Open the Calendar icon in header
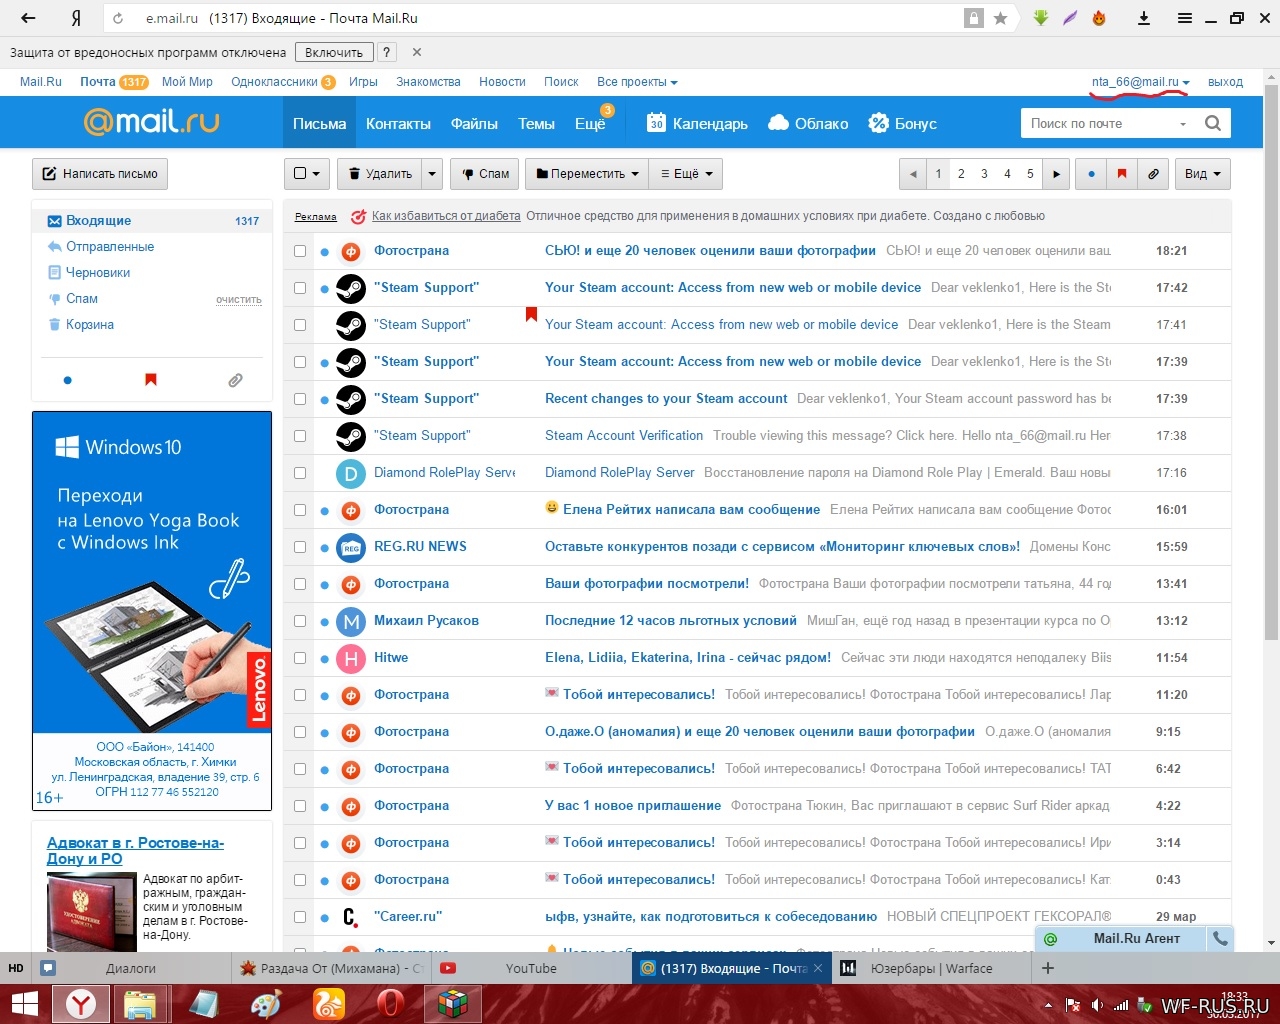1280x1024 pixels. click(656, 123)
